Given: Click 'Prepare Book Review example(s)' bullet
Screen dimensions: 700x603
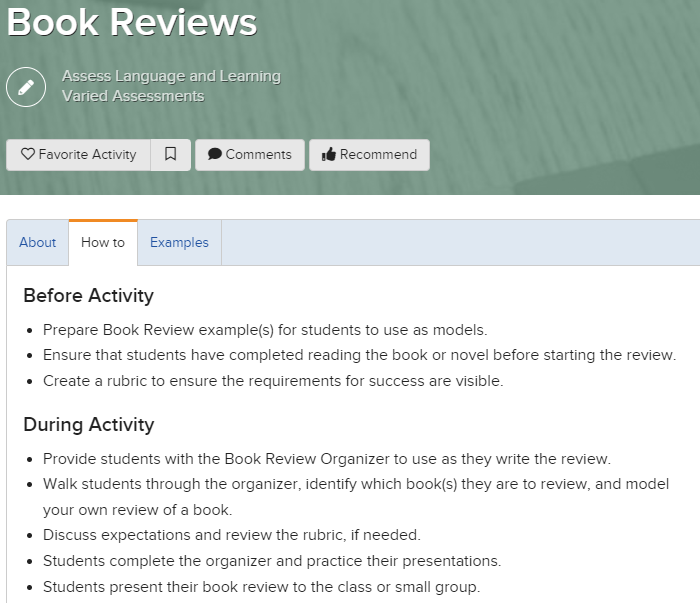Looking at the screenshot, I should tap(265, 330).
